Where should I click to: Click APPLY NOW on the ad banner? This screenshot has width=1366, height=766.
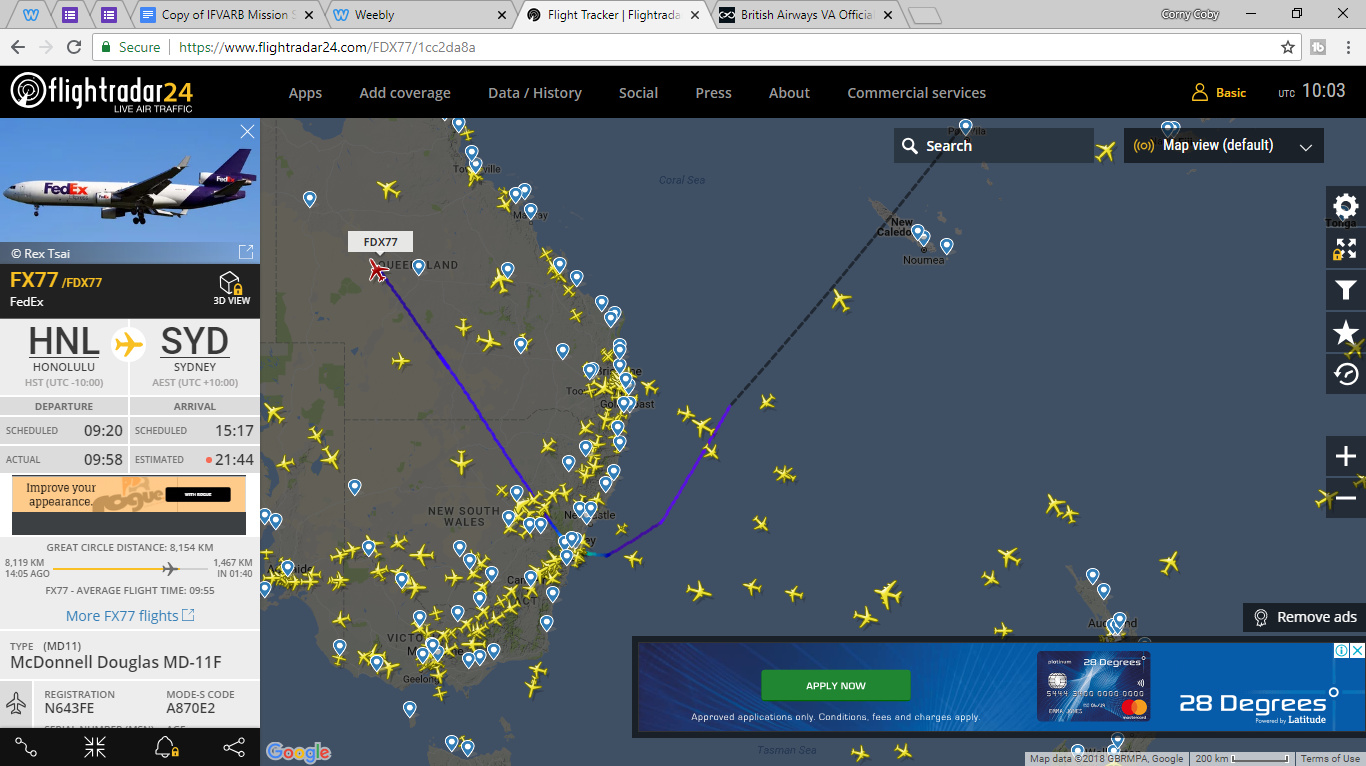pyautogui.click(x=836, y=686)
